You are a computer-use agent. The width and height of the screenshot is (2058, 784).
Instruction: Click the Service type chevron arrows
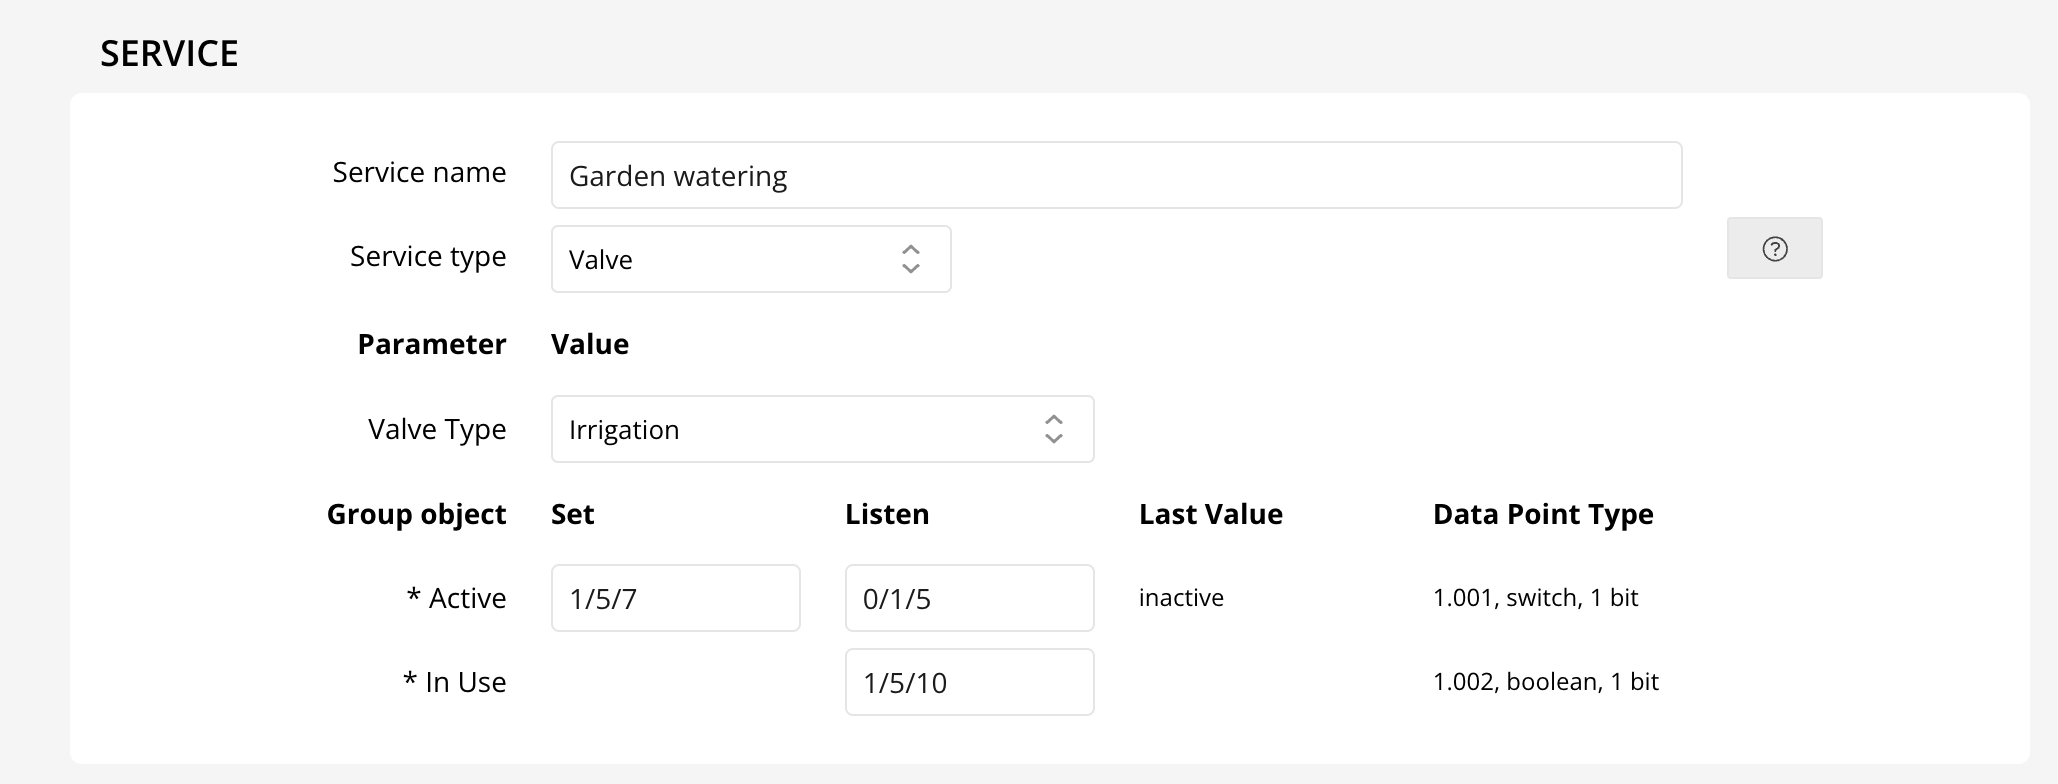(x=910, y=260)
